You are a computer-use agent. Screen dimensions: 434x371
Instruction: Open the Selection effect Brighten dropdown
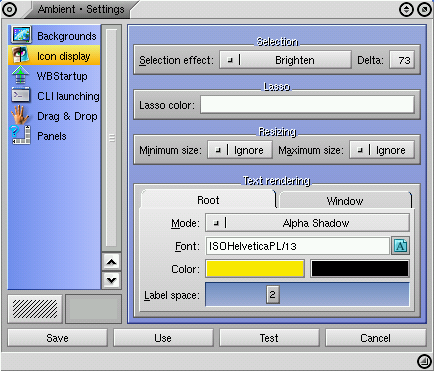(285, 60)
